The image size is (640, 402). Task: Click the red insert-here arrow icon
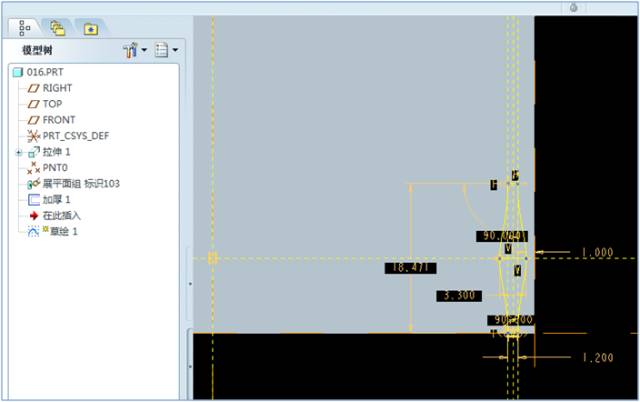pos(34,216)
